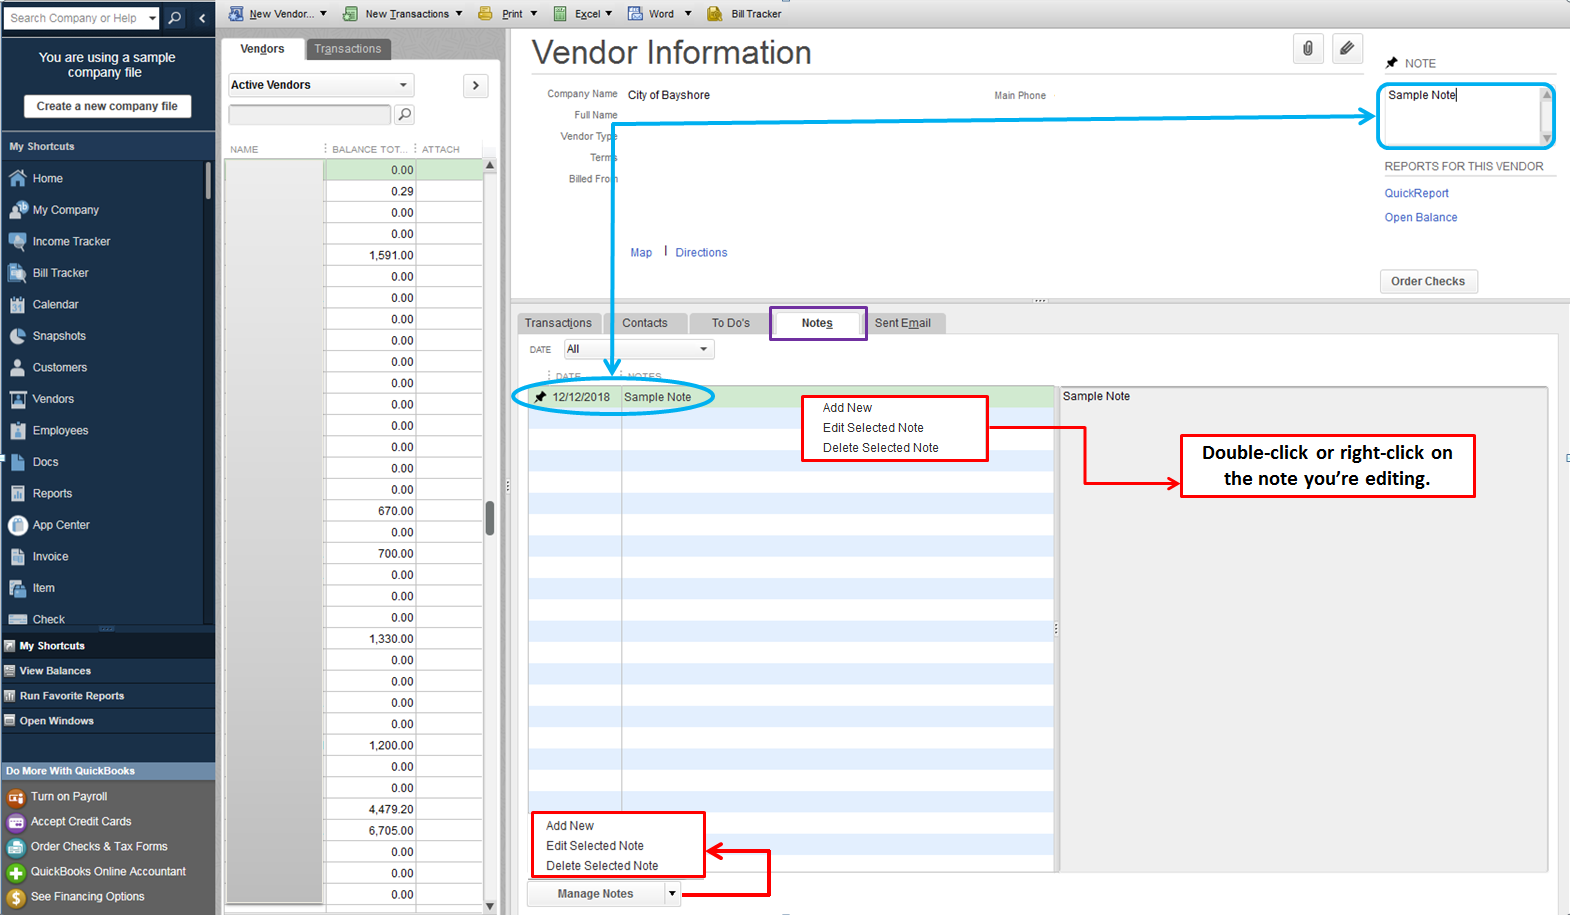1570x915 pixels.
Task: Open the Income Tracker shortcut
Action: 60,241
